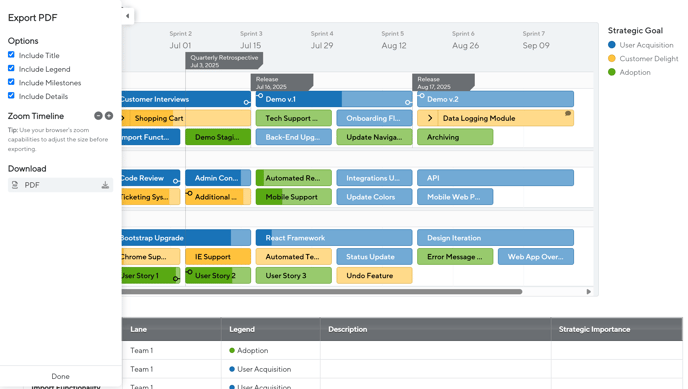Click the timeline scroll right arrow
This screenshot has height=389, width=688.
coord(589,292)
